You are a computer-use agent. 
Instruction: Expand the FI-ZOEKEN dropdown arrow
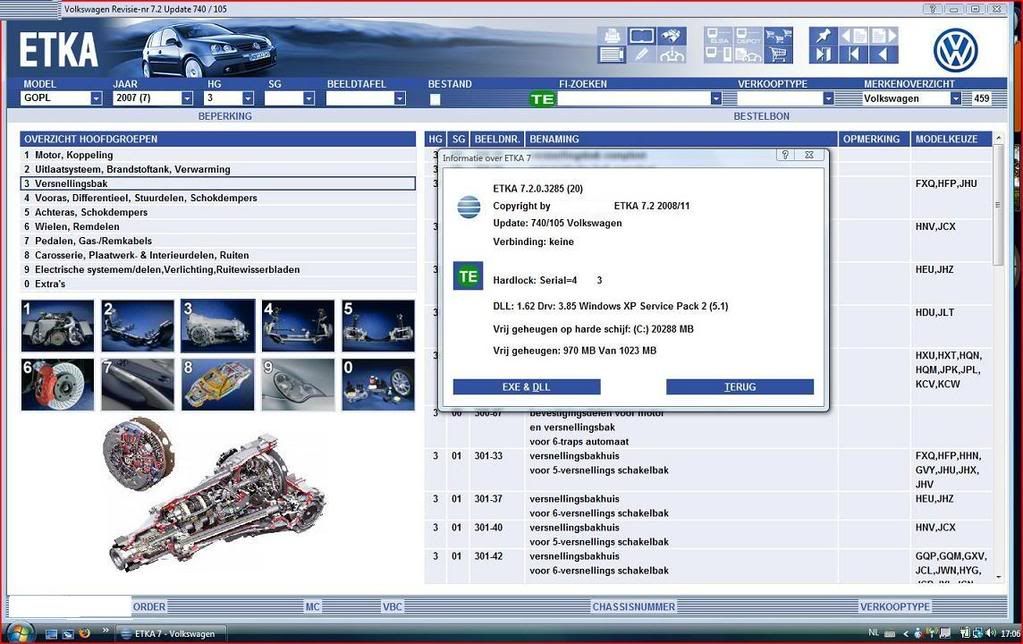pos(716,99)
